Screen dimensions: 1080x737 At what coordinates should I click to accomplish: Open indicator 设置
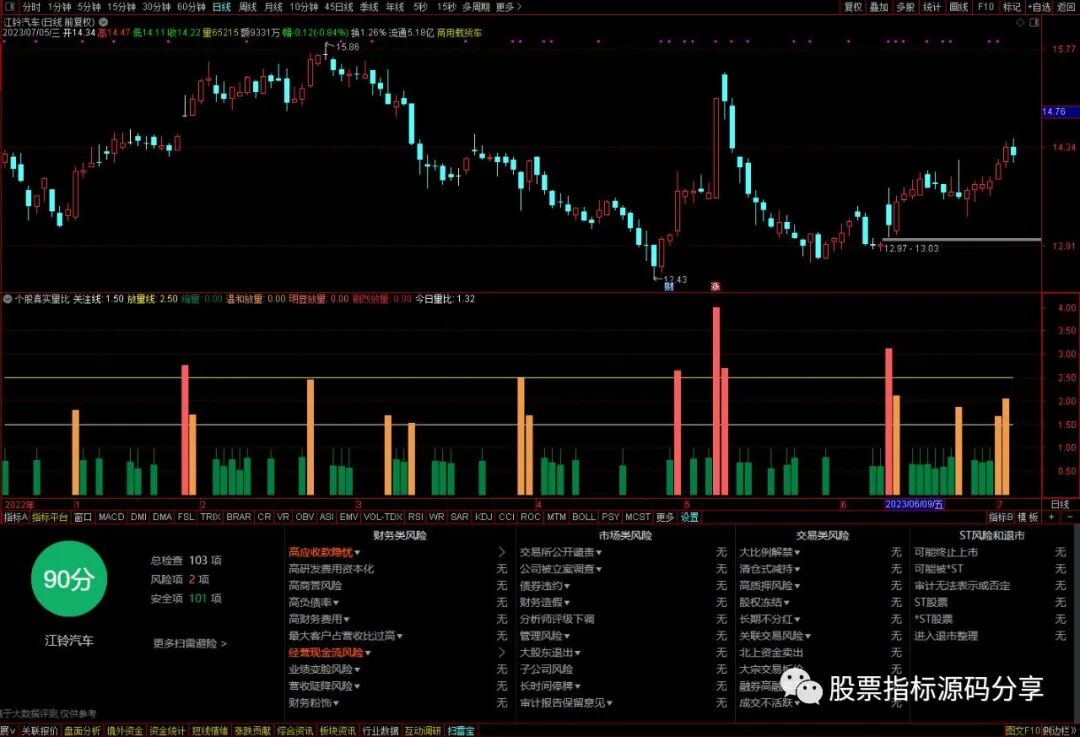689,517
